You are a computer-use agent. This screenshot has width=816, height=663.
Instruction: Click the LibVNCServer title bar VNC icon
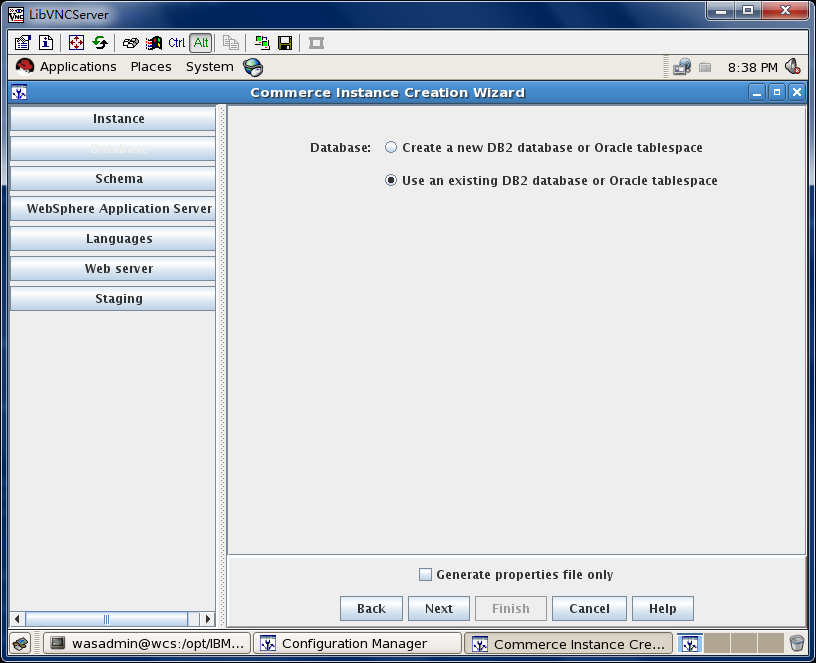point(16,15)
